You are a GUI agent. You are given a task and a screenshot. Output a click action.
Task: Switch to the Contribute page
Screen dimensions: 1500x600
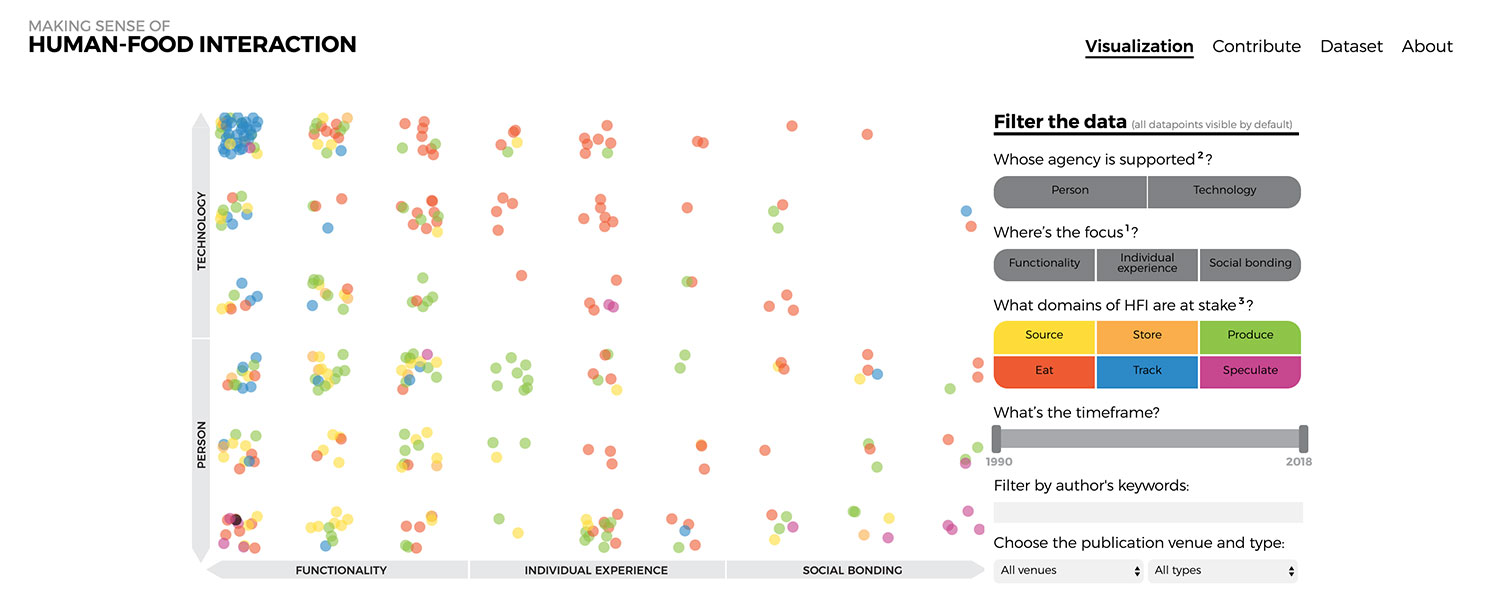tap(1256, 46)
